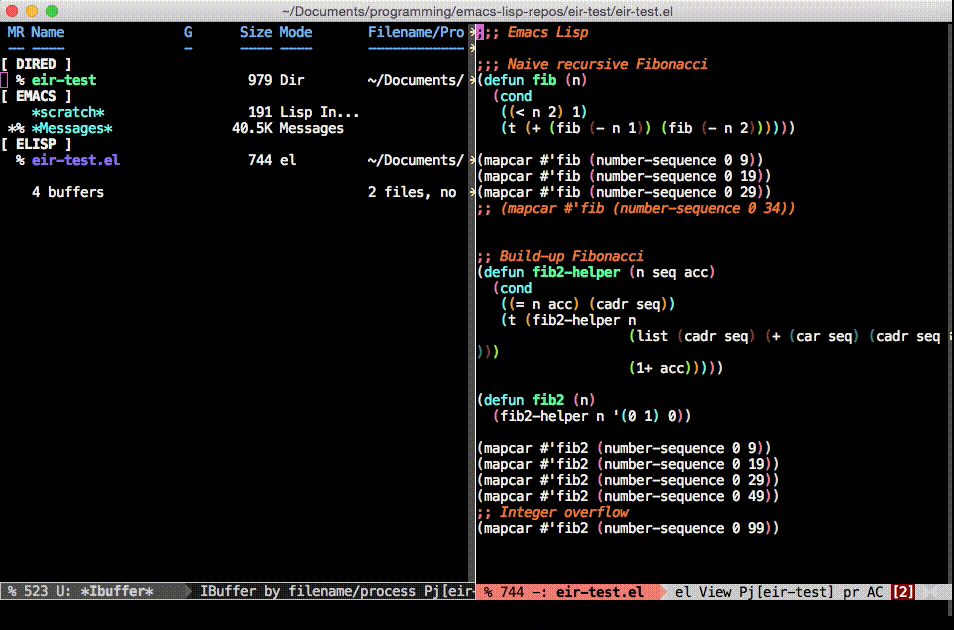Click the green zoom window button
The height and width of the screenshot is (630, 954).
(x=52, y=11)
